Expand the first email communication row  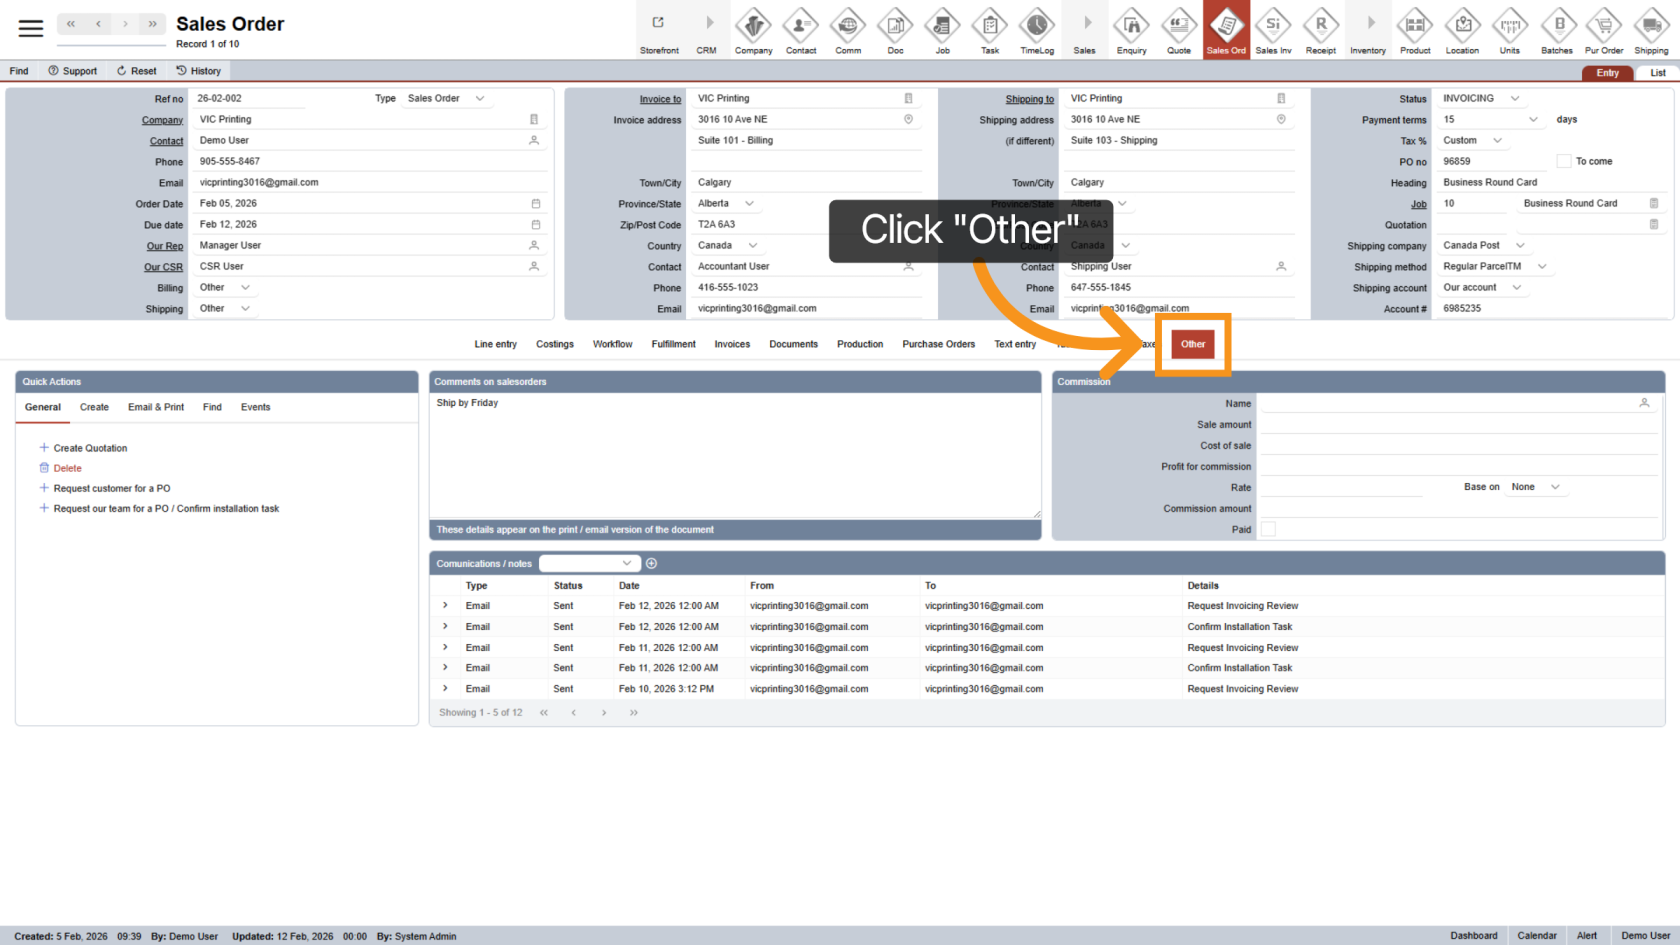[445, 606]
